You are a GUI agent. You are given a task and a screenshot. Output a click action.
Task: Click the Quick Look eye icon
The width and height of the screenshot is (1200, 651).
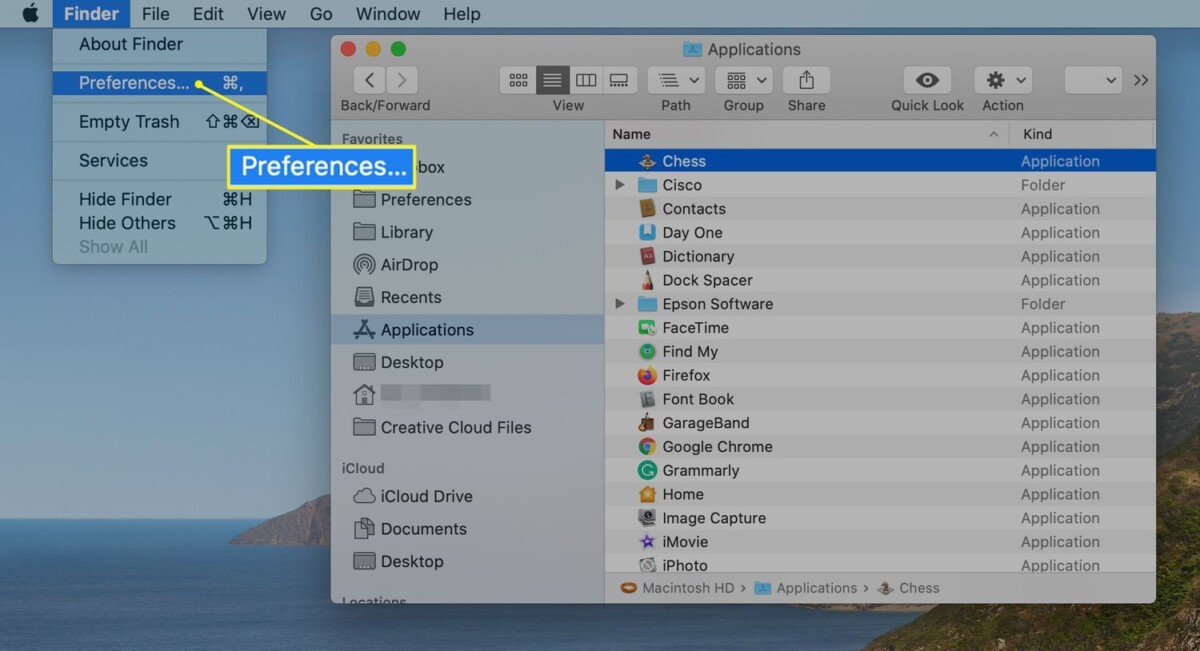(927, 80)
